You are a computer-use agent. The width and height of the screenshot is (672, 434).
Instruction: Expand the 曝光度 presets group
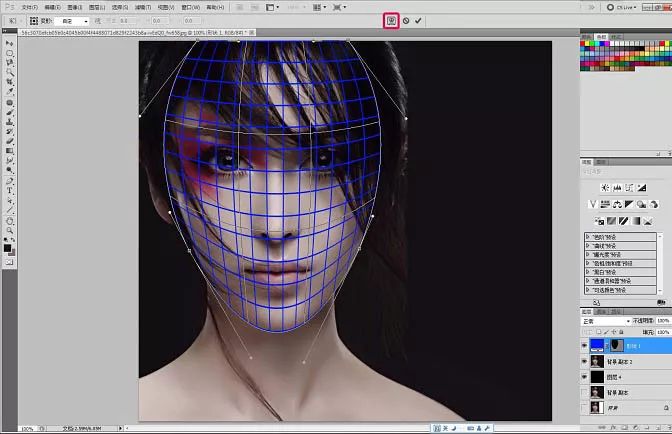(x=588, y=254)
